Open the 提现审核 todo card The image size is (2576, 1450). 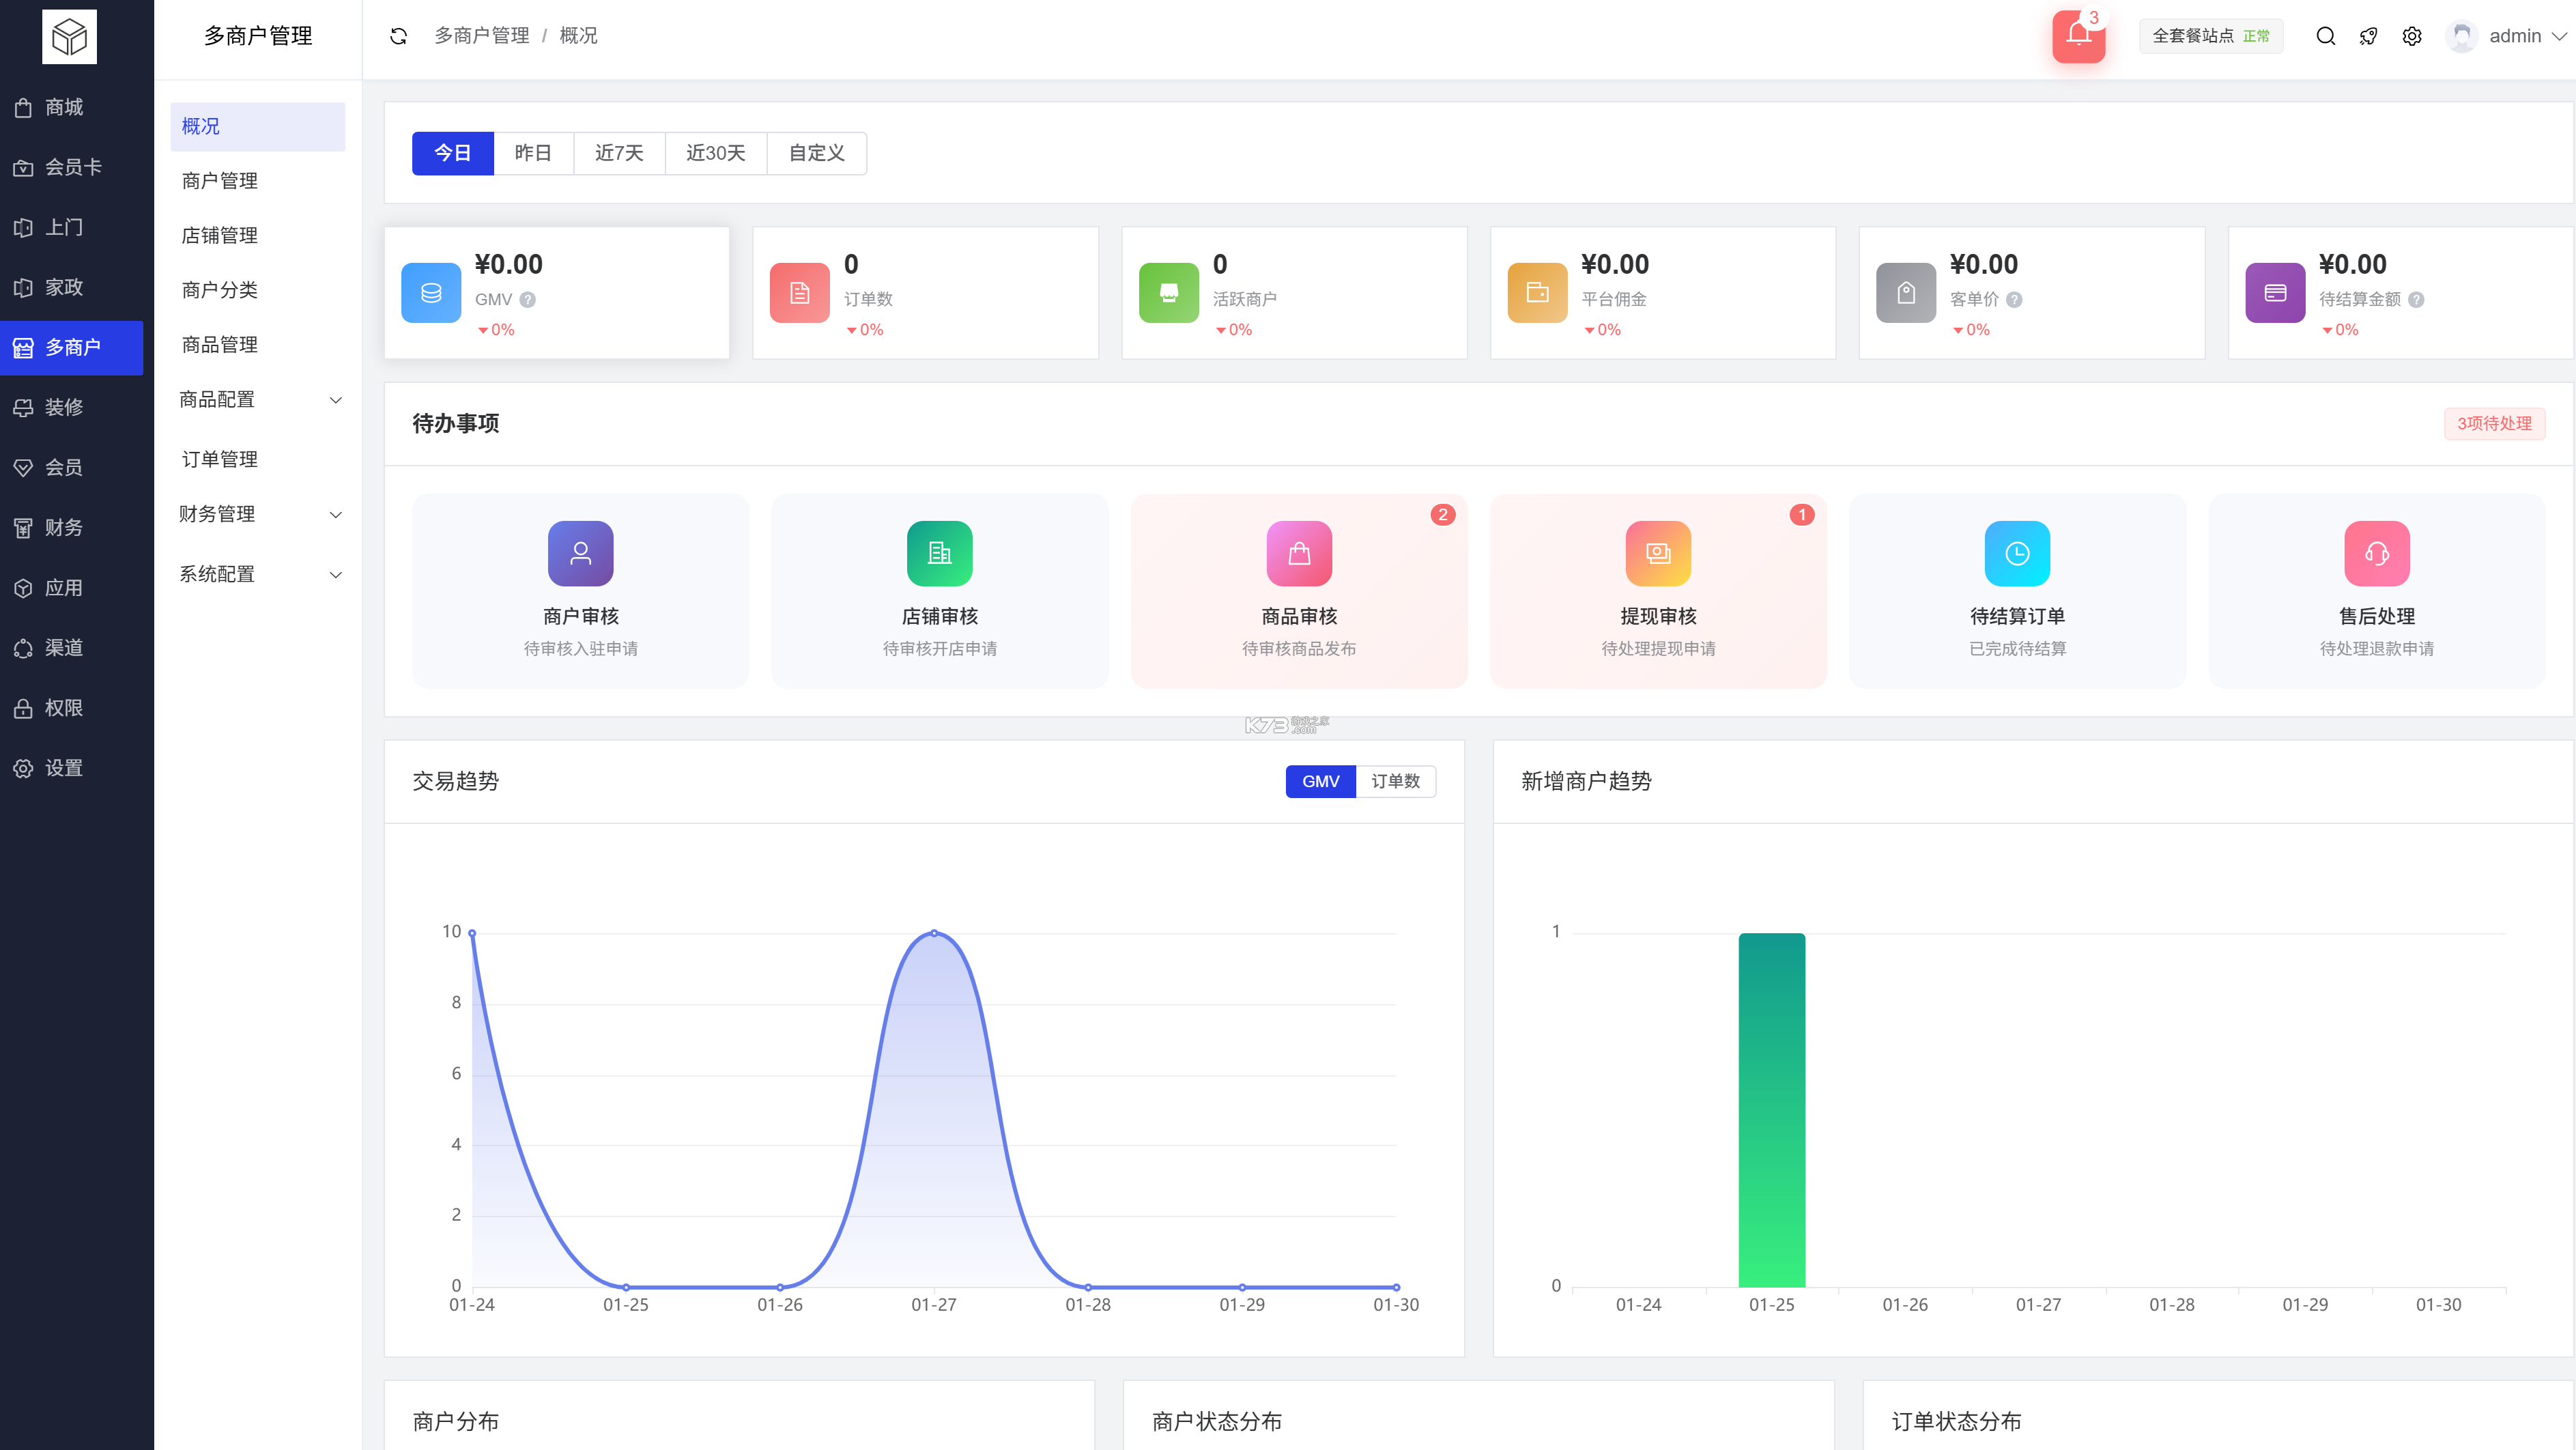coord(1658,590)
